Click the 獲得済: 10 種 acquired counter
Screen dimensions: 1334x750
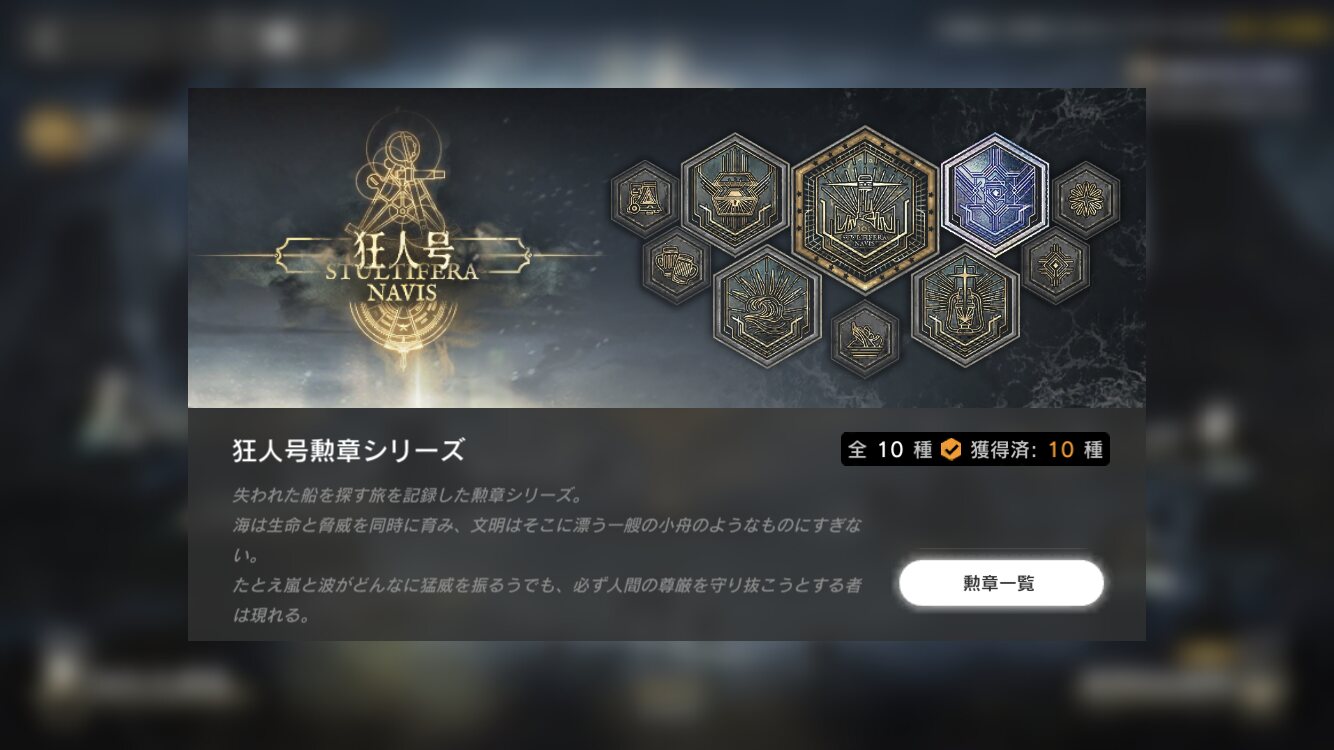click(x=1036, y=450)
